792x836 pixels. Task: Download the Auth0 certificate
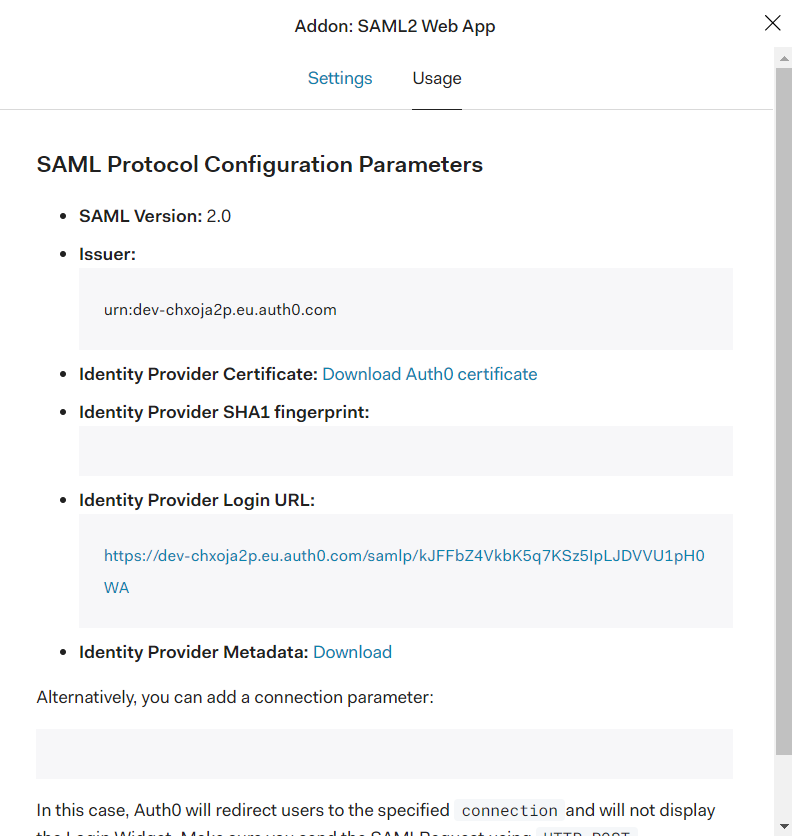pyautogui.click(x=430, y=374)
